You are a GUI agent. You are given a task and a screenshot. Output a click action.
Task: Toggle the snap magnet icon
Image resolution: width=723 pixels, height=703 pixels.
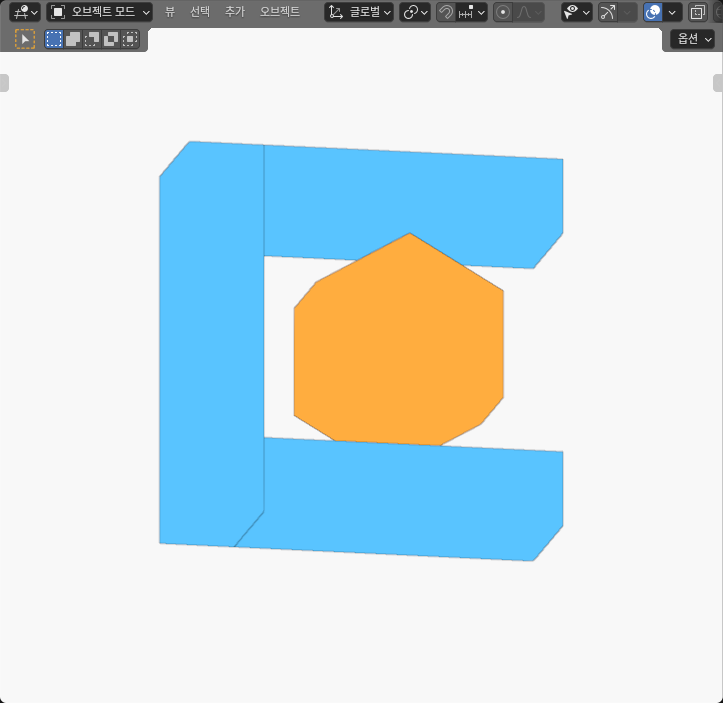446,12
